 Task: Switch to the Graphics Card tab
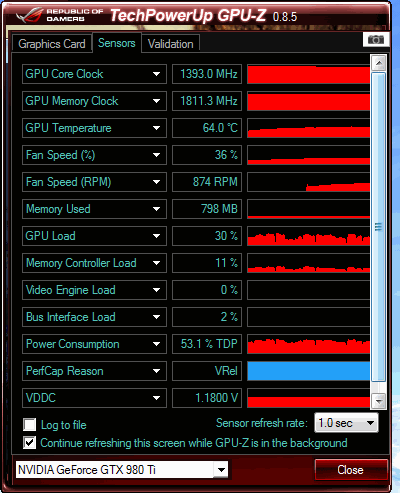point(52,44)
